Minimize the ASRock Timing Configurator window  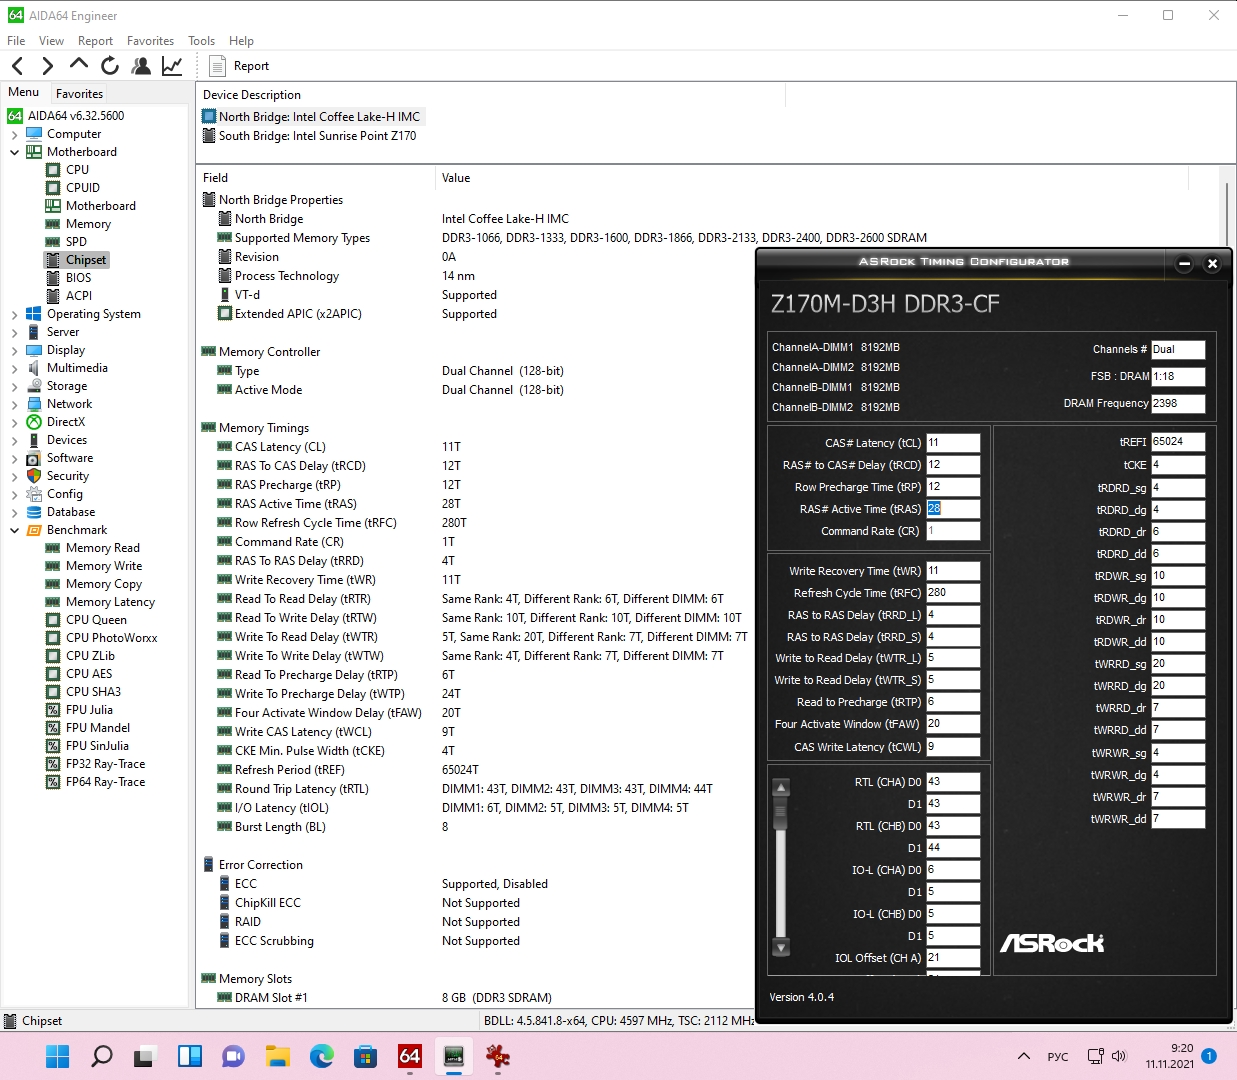pyautogui.click(x=1184, y=264)
